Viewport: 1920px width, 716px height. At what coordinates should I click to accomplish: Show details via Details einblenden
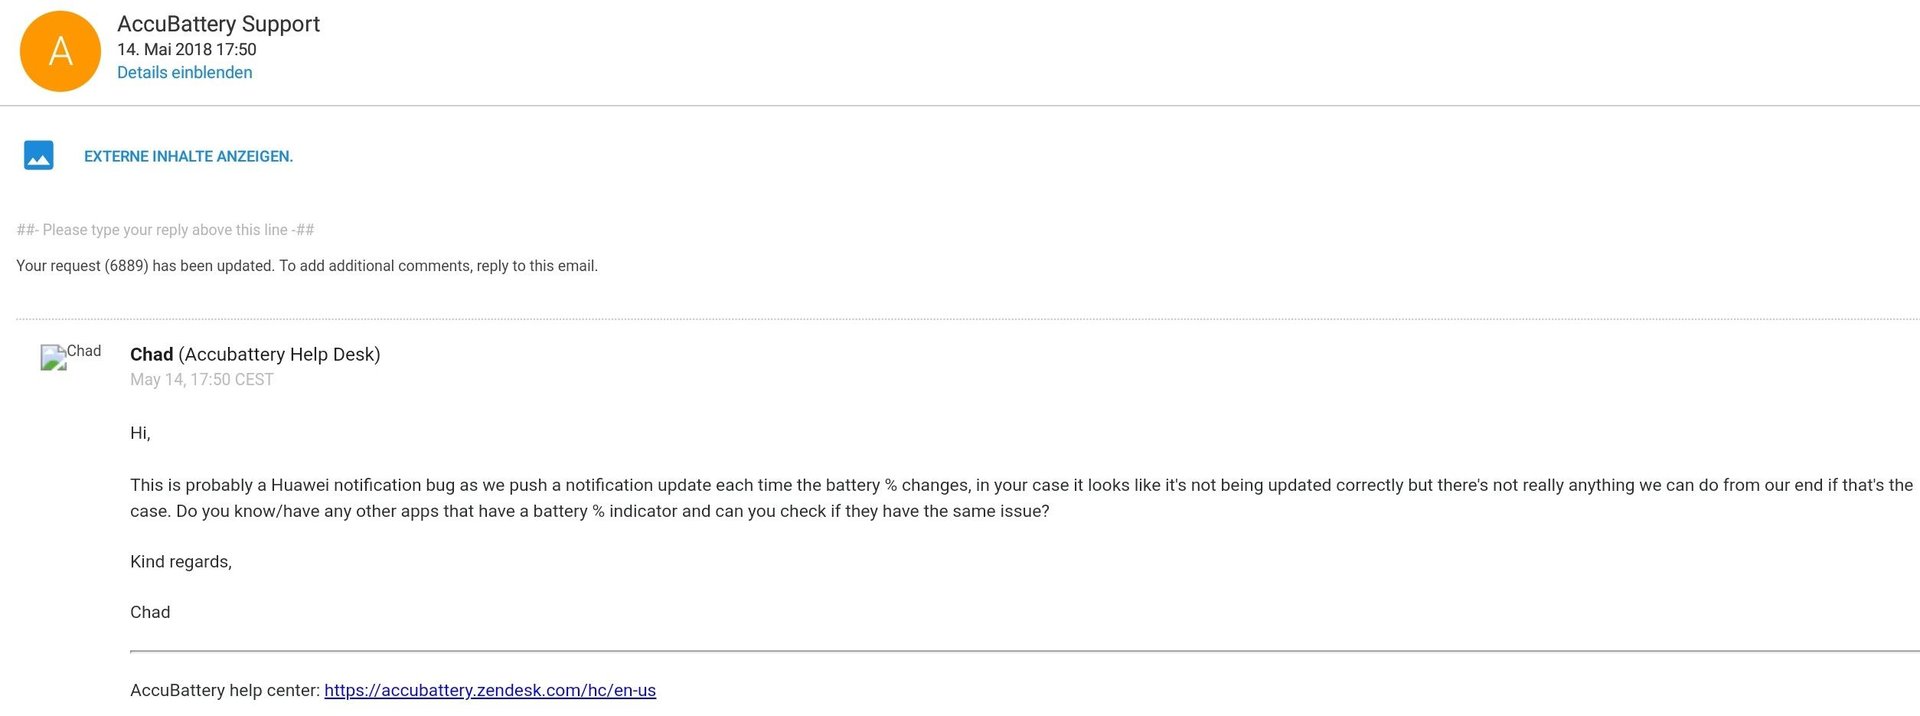coord(184,72)
